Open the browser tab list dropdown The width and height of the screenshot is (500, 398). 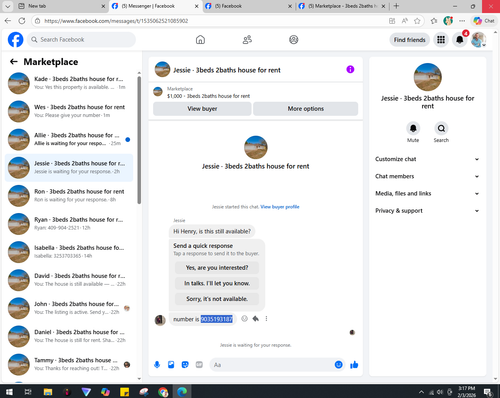coord(7,6)
